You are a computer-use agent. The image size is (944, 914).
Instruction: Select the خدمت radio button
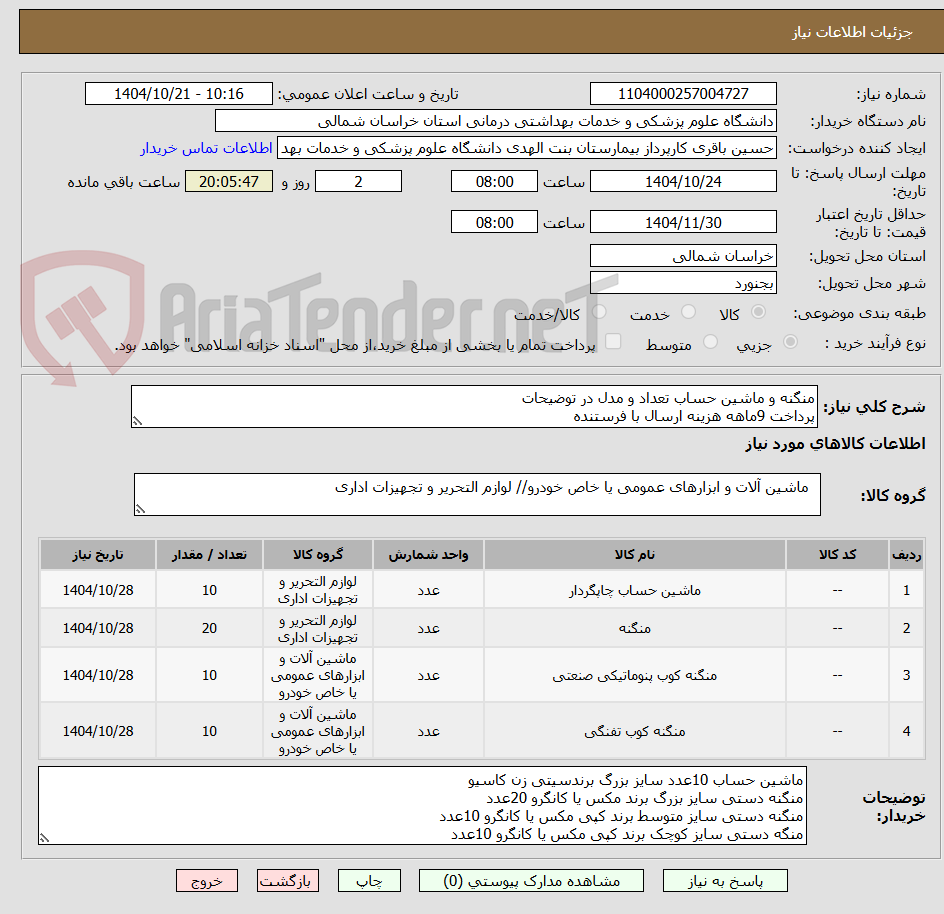click(688, 312)
